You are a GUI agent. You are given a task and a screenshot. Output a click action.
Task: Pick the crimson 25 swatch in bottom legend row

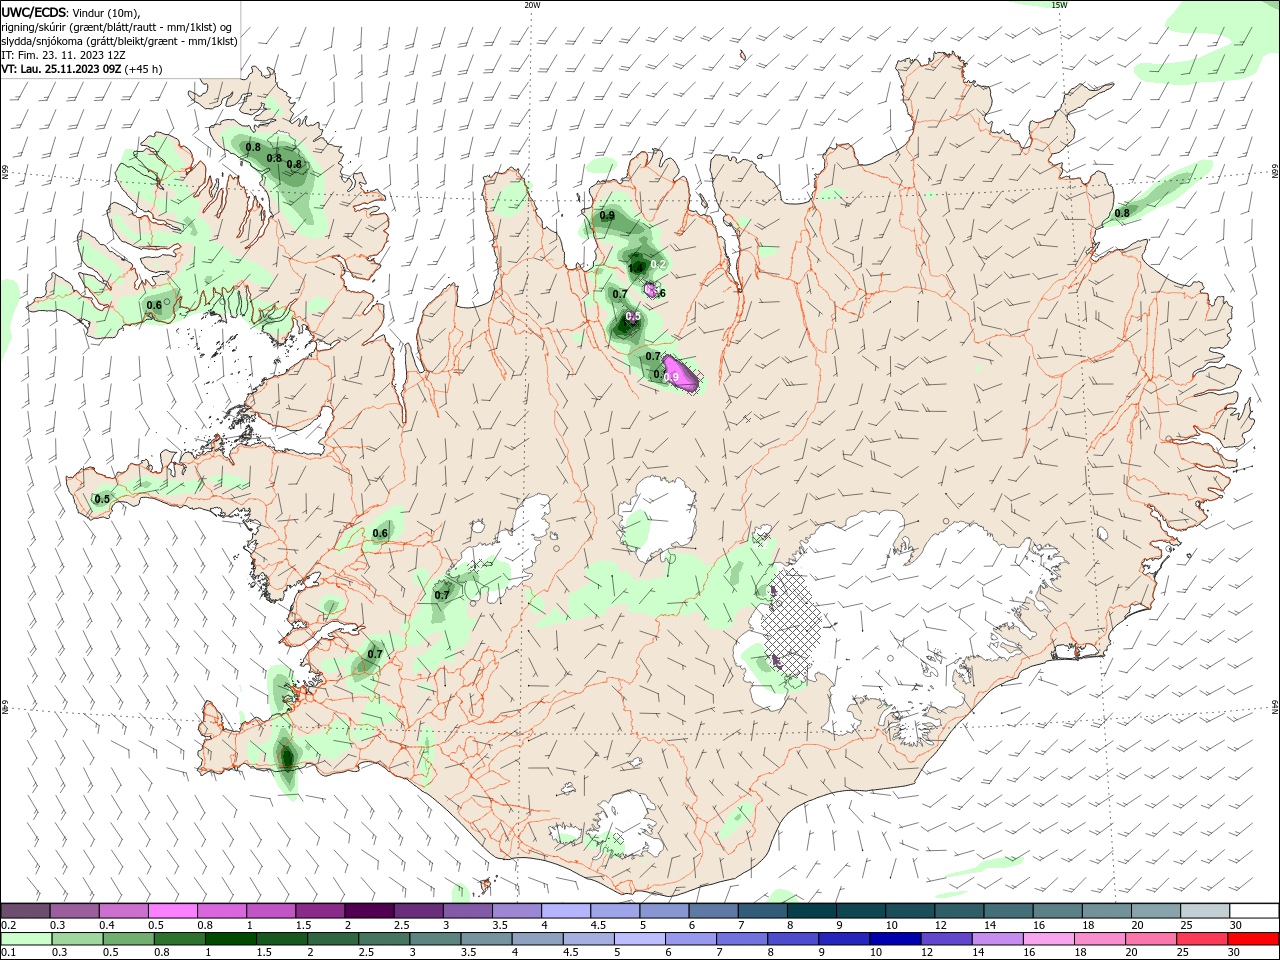click(x=1202, y=939)
